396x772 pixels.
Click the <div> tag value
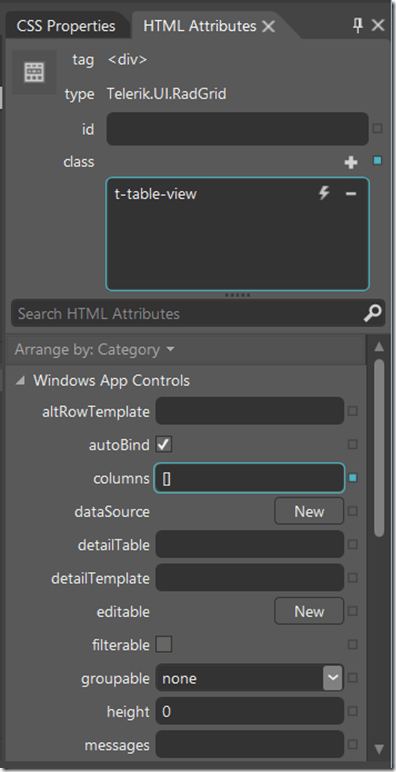pos(127,60)
